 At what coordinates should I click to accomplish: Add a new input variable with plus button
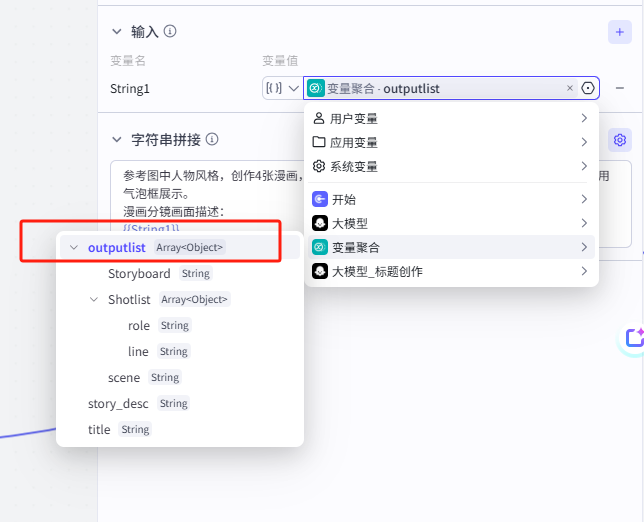tap(620, 32)
